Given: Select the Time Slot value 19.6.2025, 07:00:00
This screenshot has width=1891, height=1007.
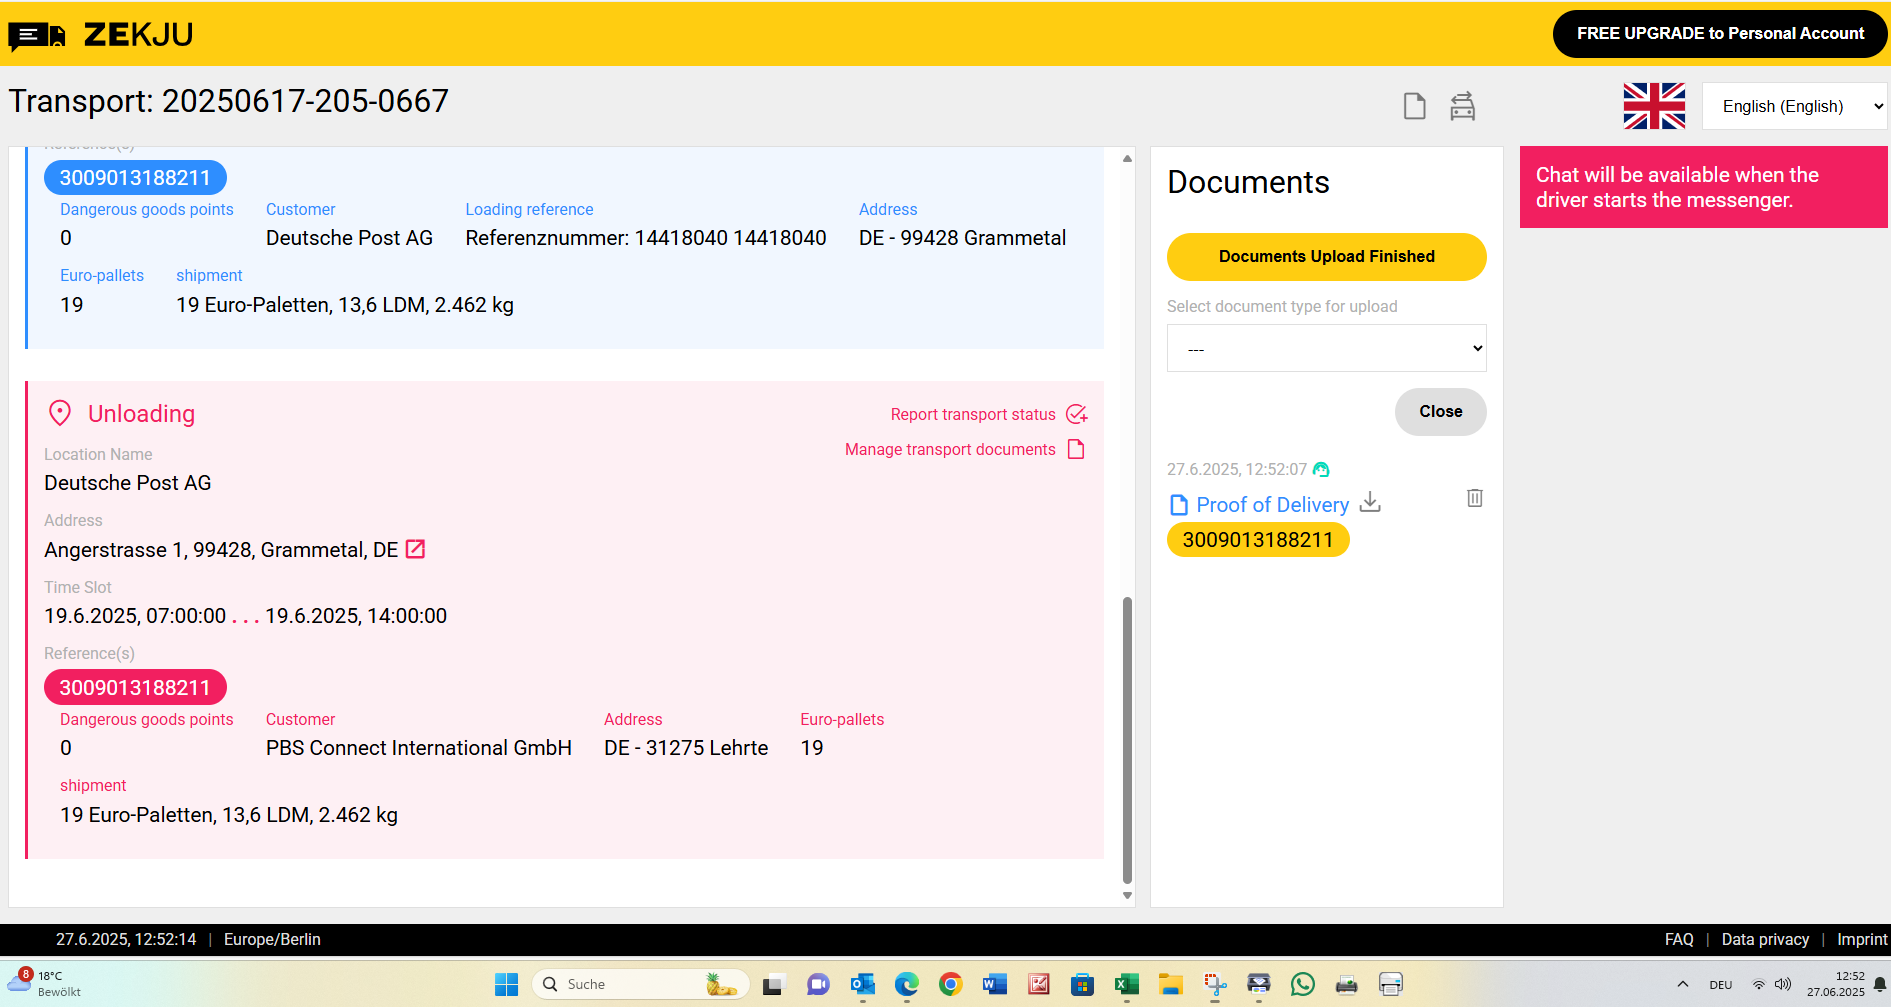Looking at the screenshot, I should [135, 616].
